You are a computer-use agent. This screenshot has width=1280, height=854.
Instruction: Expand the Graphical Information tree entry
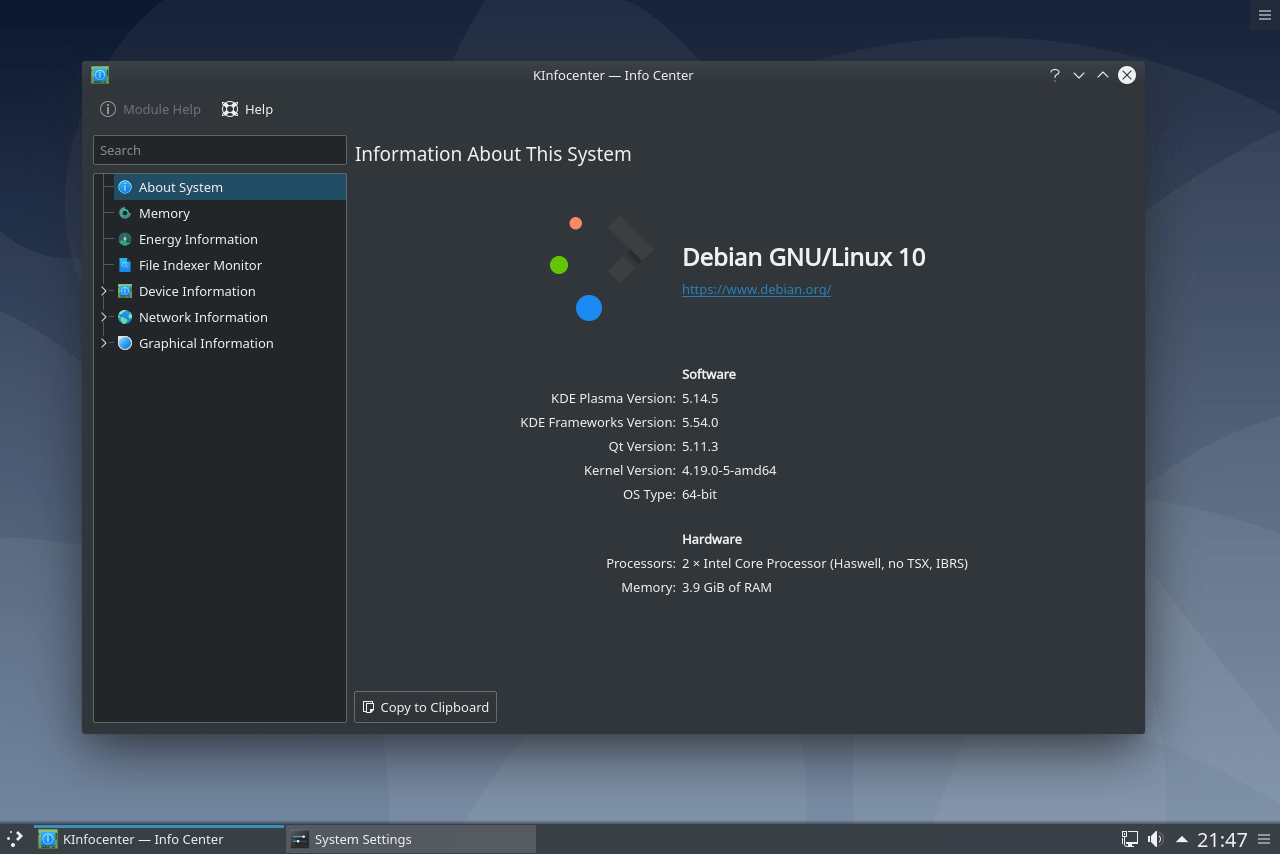103,343
